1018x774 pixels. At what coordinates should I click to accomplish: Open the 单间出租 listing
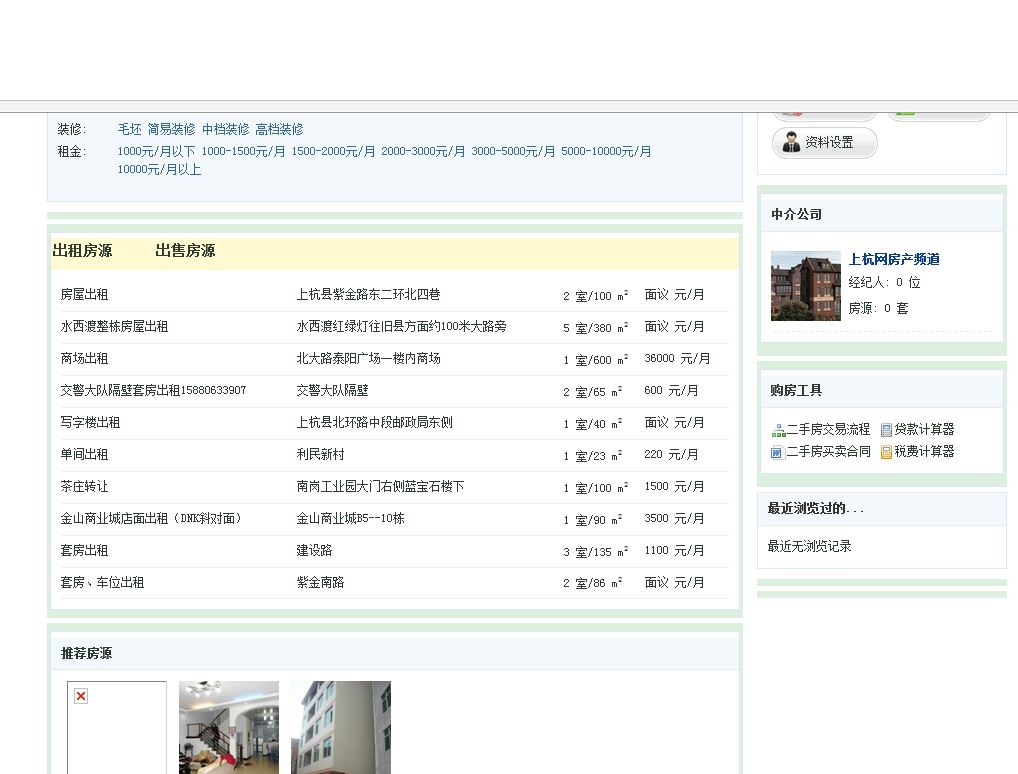[x=84, y=455]
